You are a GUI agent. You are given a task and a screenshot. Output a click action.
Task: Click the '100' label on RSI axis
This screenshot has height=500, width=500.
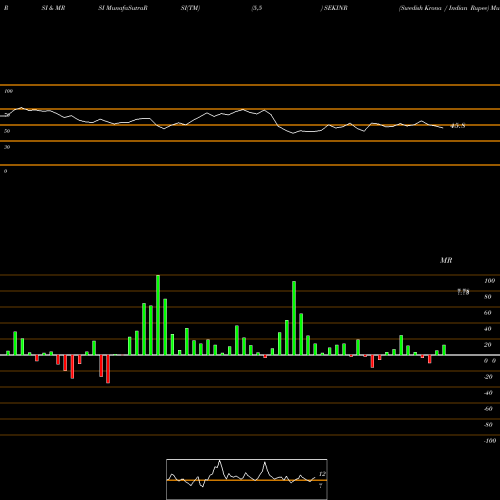8,91
